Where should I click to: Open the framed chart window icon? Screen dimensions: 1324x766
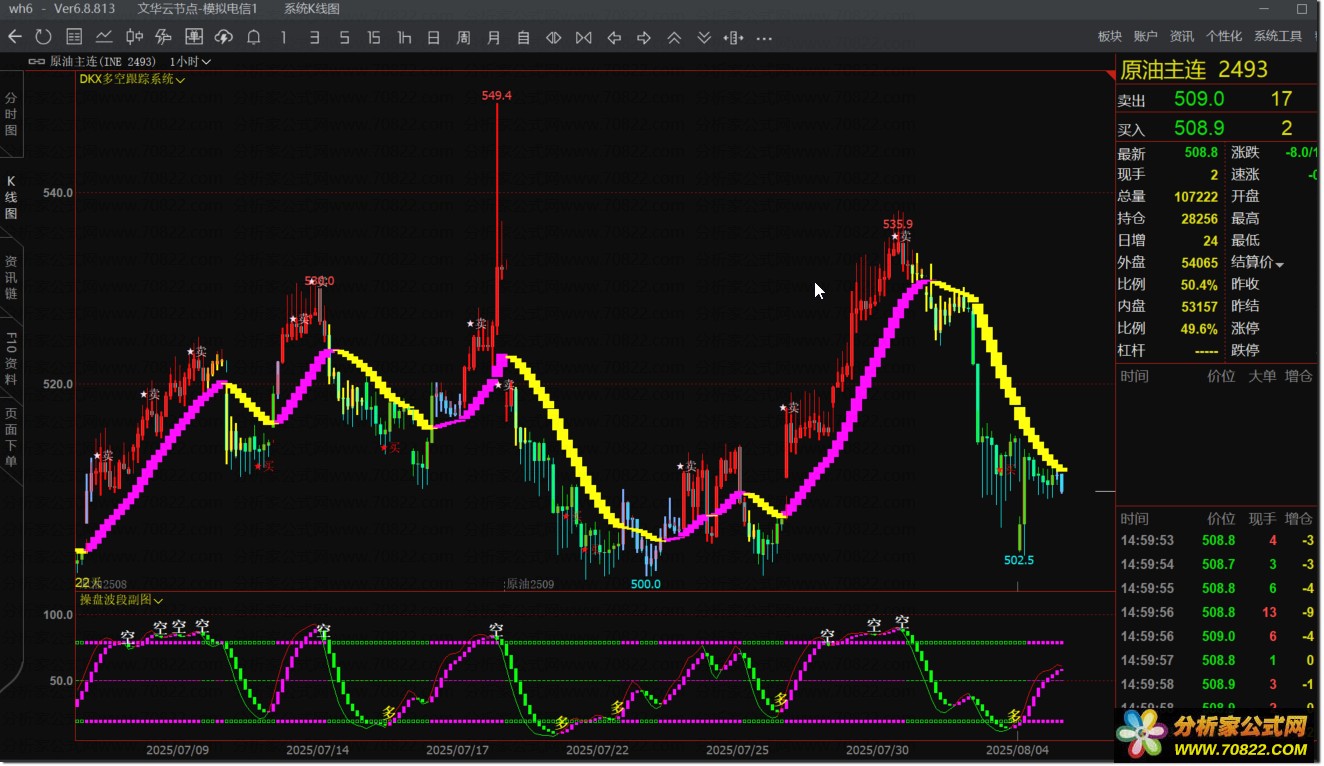[194, 37]
